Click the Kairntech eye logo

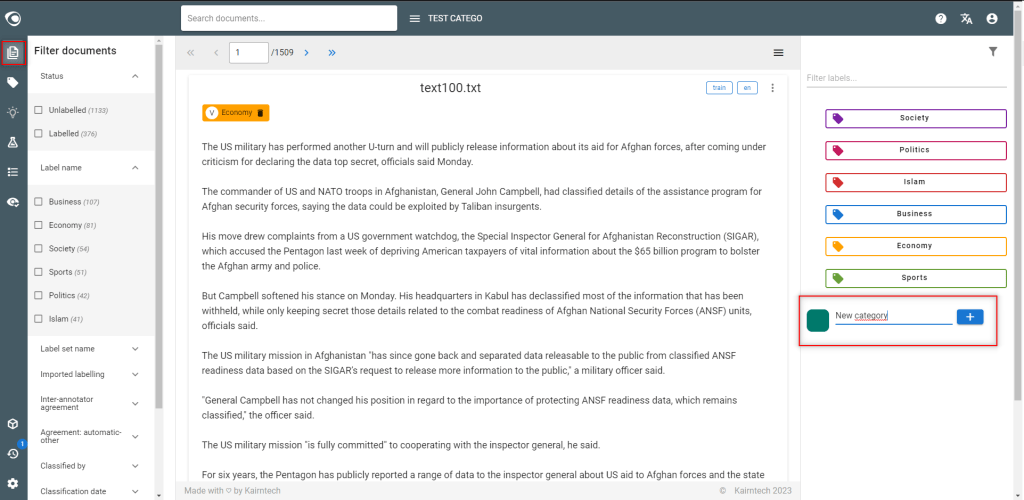pos(13,18)
